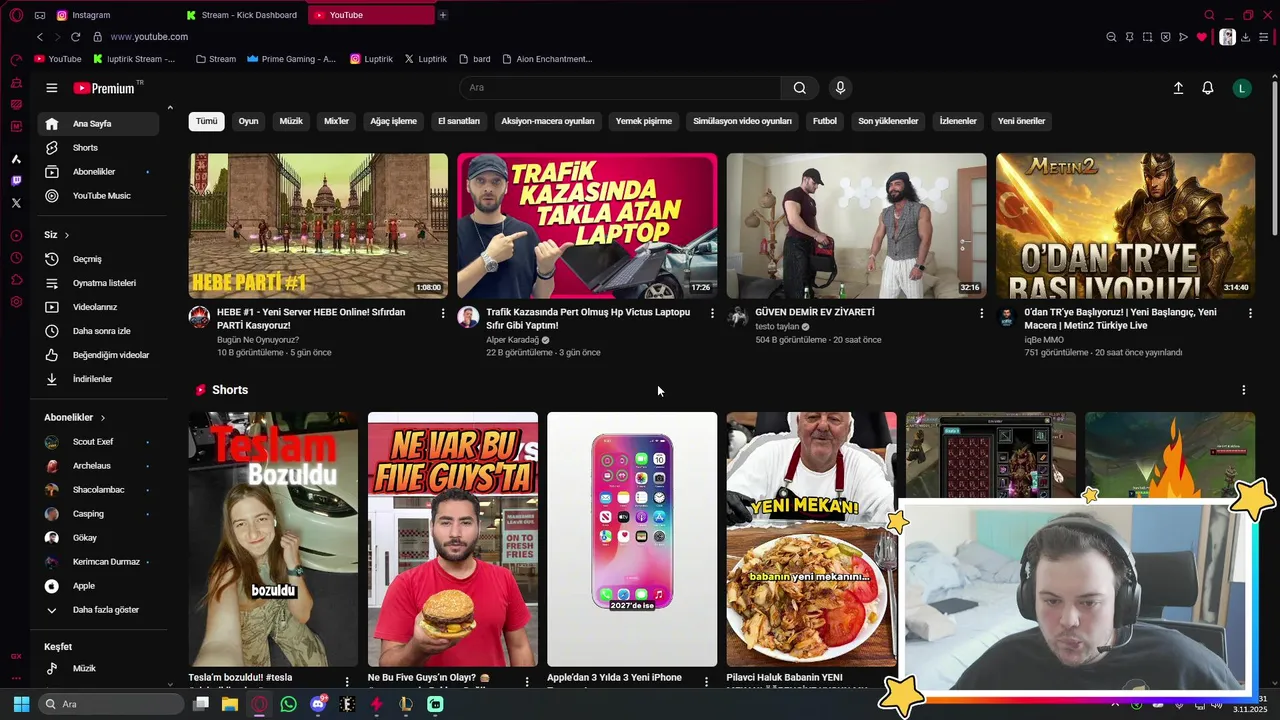Click the YouTube search input field
This screenshot has width=1280, height=720.
tap(620, 88)
